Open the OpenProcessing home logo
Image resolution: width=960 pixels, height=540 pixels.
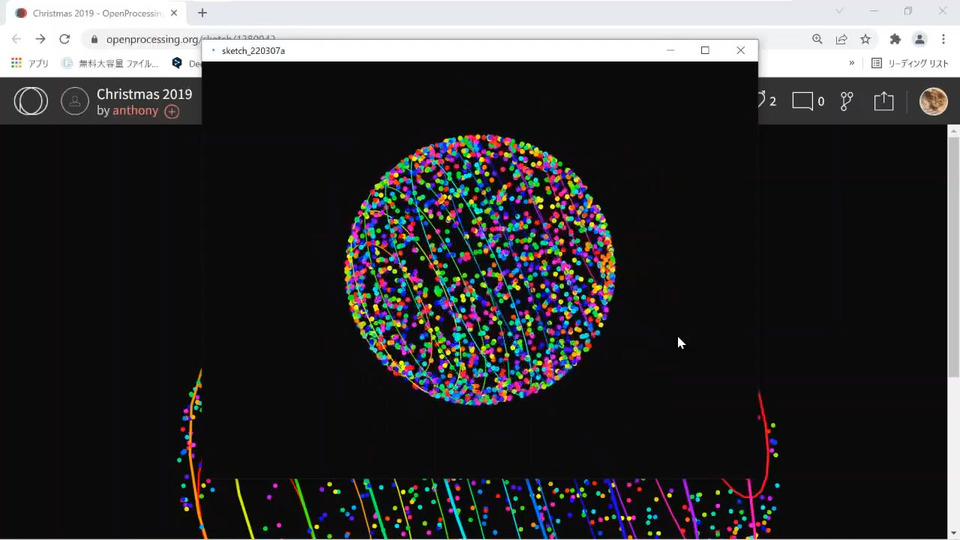pos(31,101)
